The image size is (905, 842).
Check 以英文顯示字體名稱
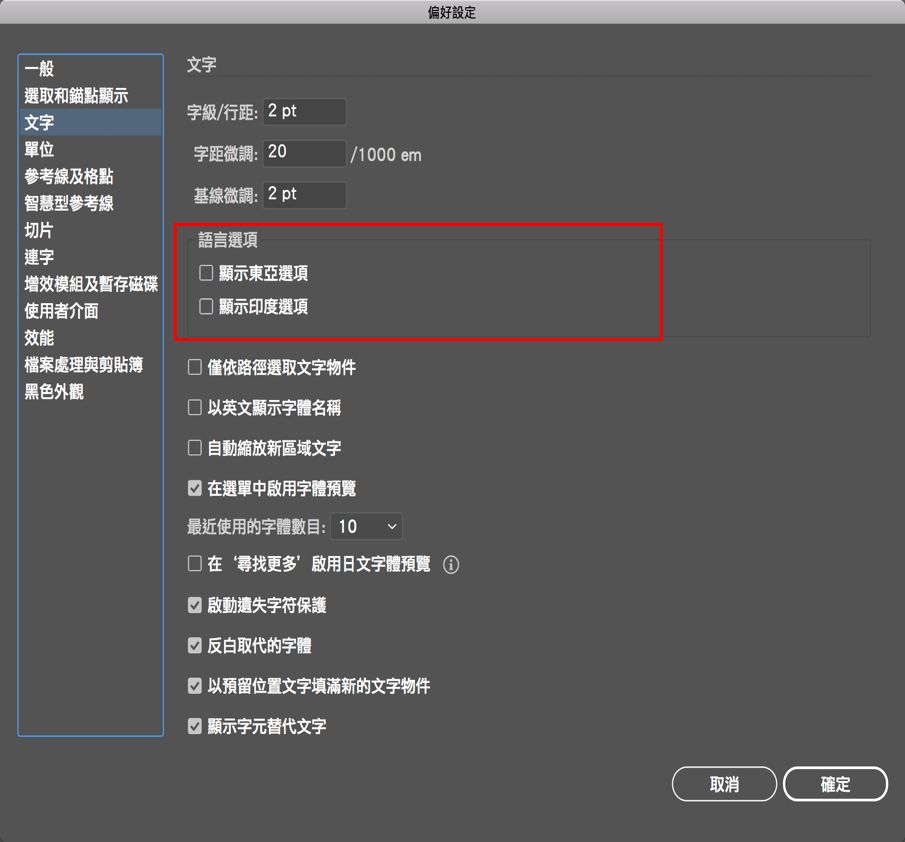195,407
